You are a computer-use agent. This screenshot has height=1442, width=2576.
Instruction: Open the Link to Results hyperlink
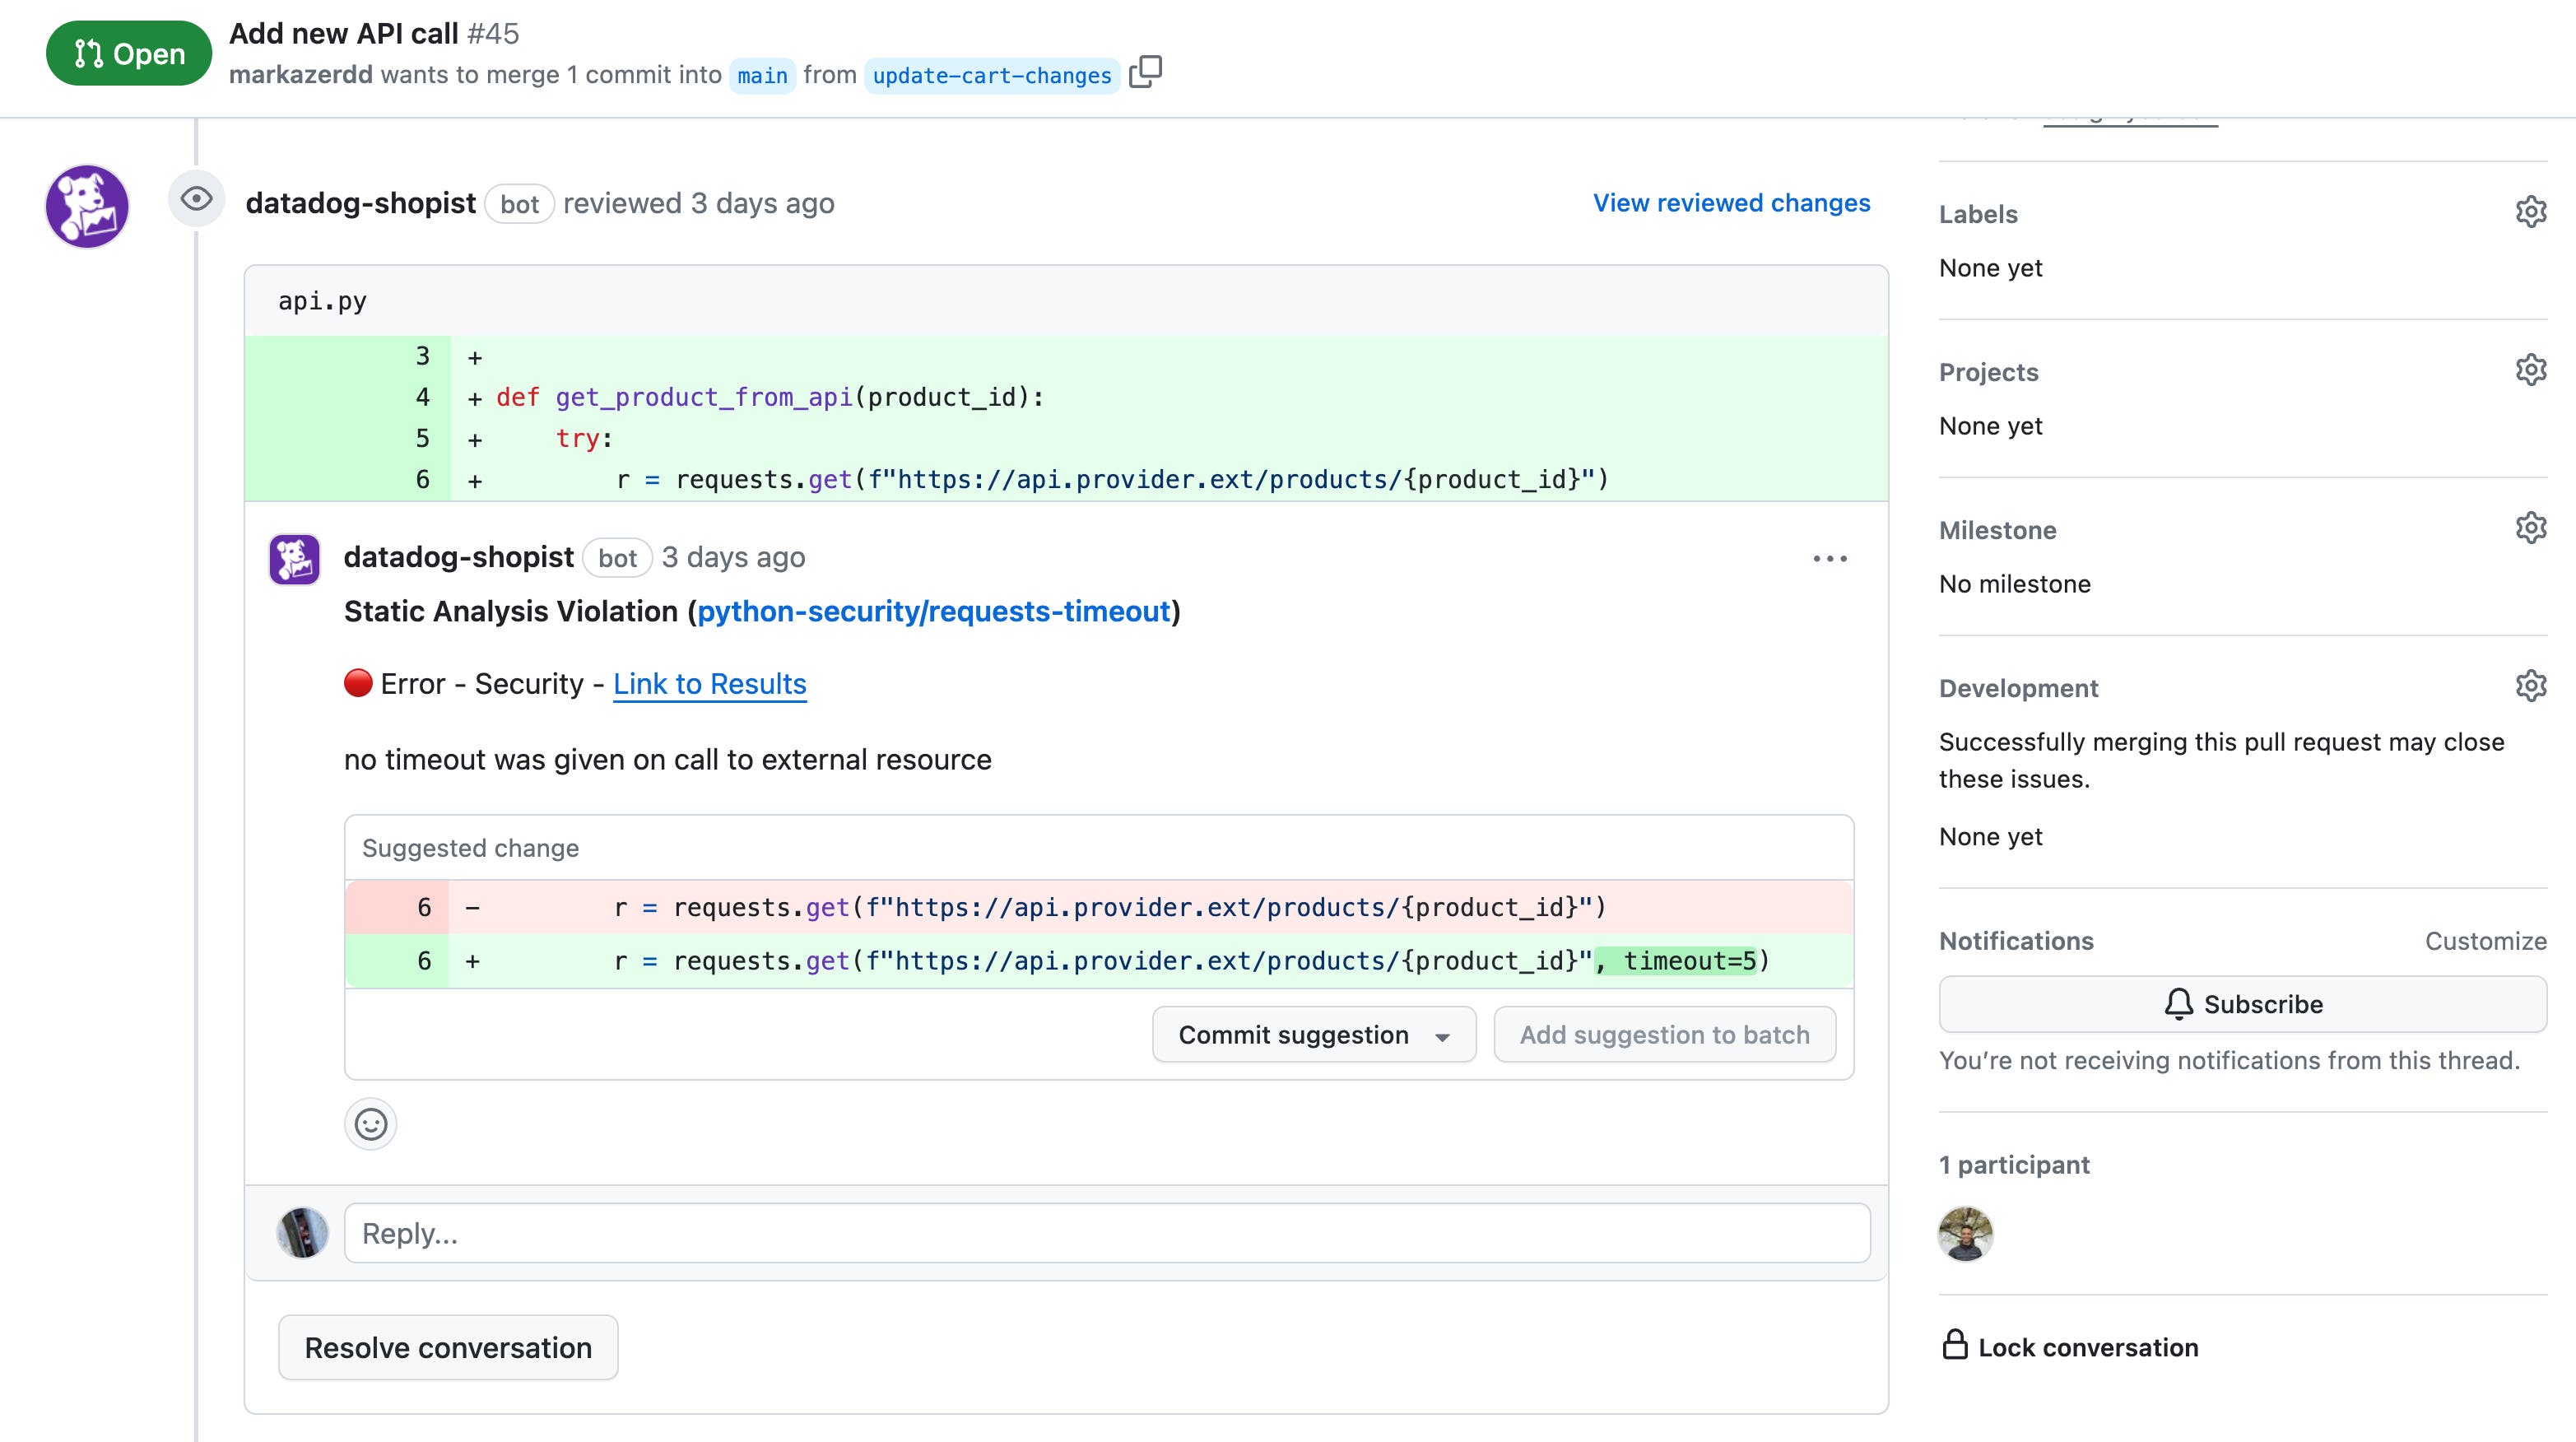click(709, 683)
